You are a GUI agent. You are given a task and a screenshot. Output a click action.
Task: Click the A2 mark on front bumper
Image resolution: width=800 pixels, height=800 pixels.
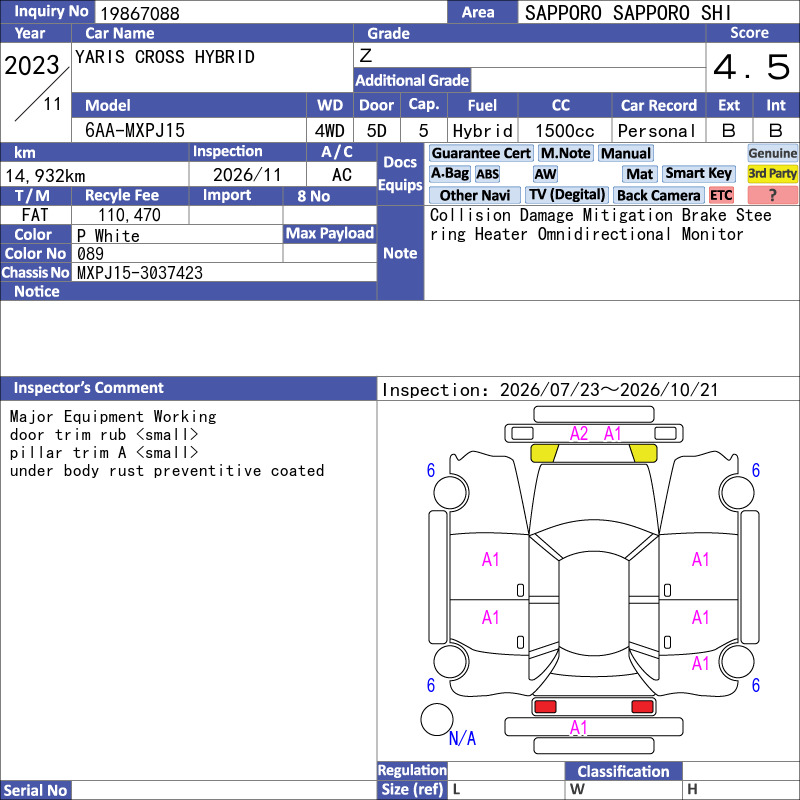[x=579, y=434]
